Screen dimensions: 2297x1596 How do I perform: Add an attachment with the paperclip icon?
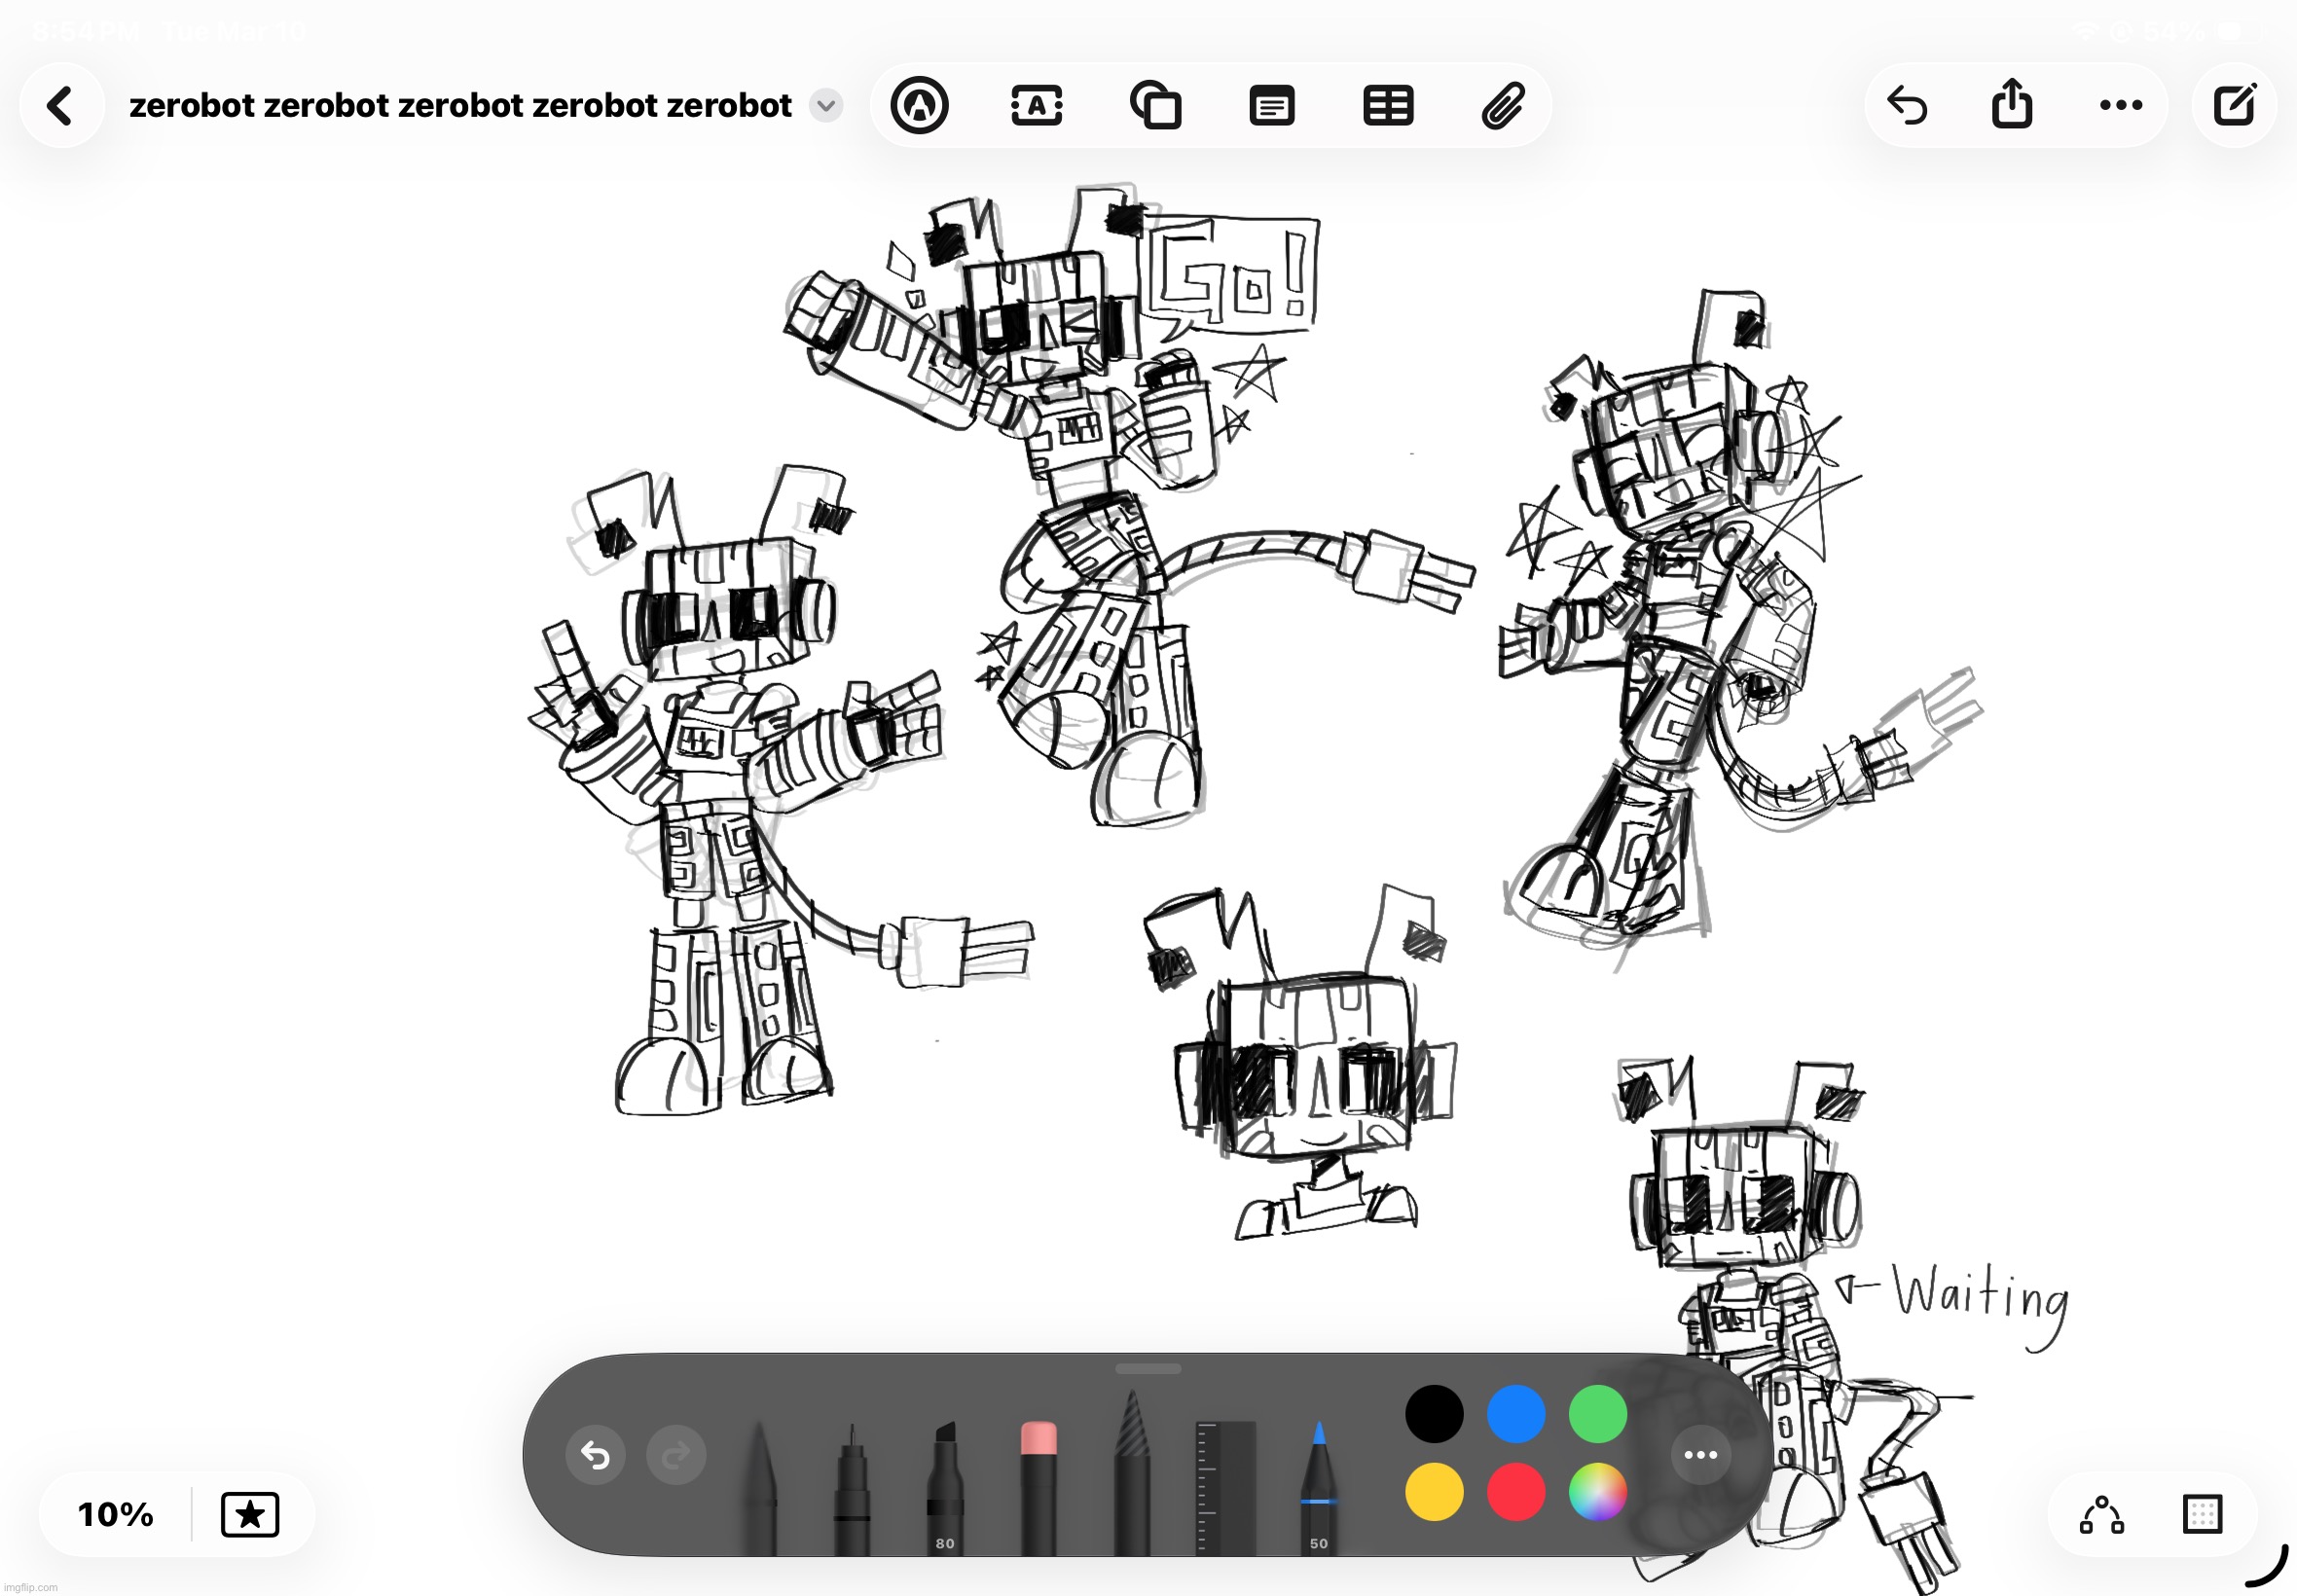click(1503, 105)
